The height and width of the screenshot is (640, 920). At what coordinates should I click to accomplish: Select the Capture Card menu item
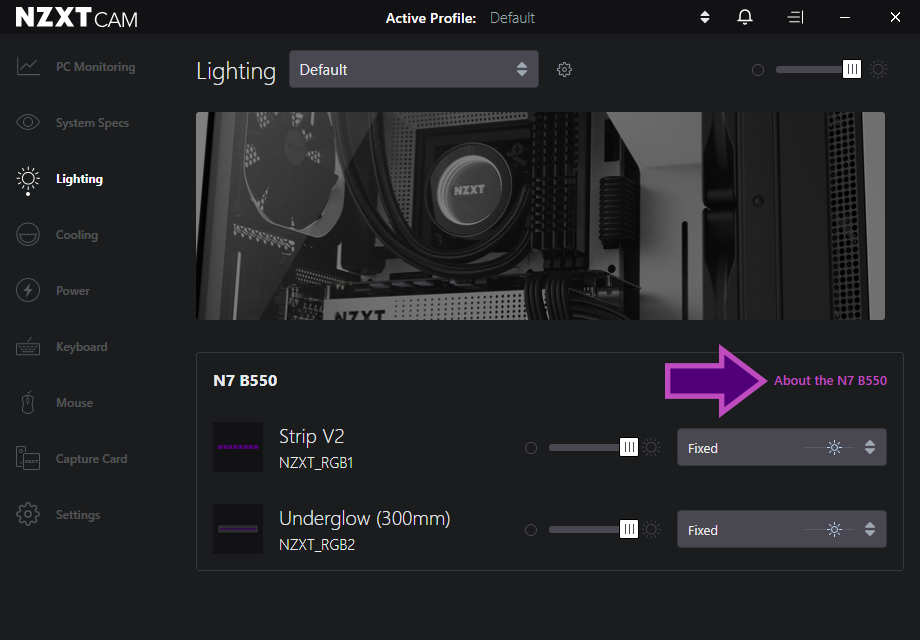point(92,459)
